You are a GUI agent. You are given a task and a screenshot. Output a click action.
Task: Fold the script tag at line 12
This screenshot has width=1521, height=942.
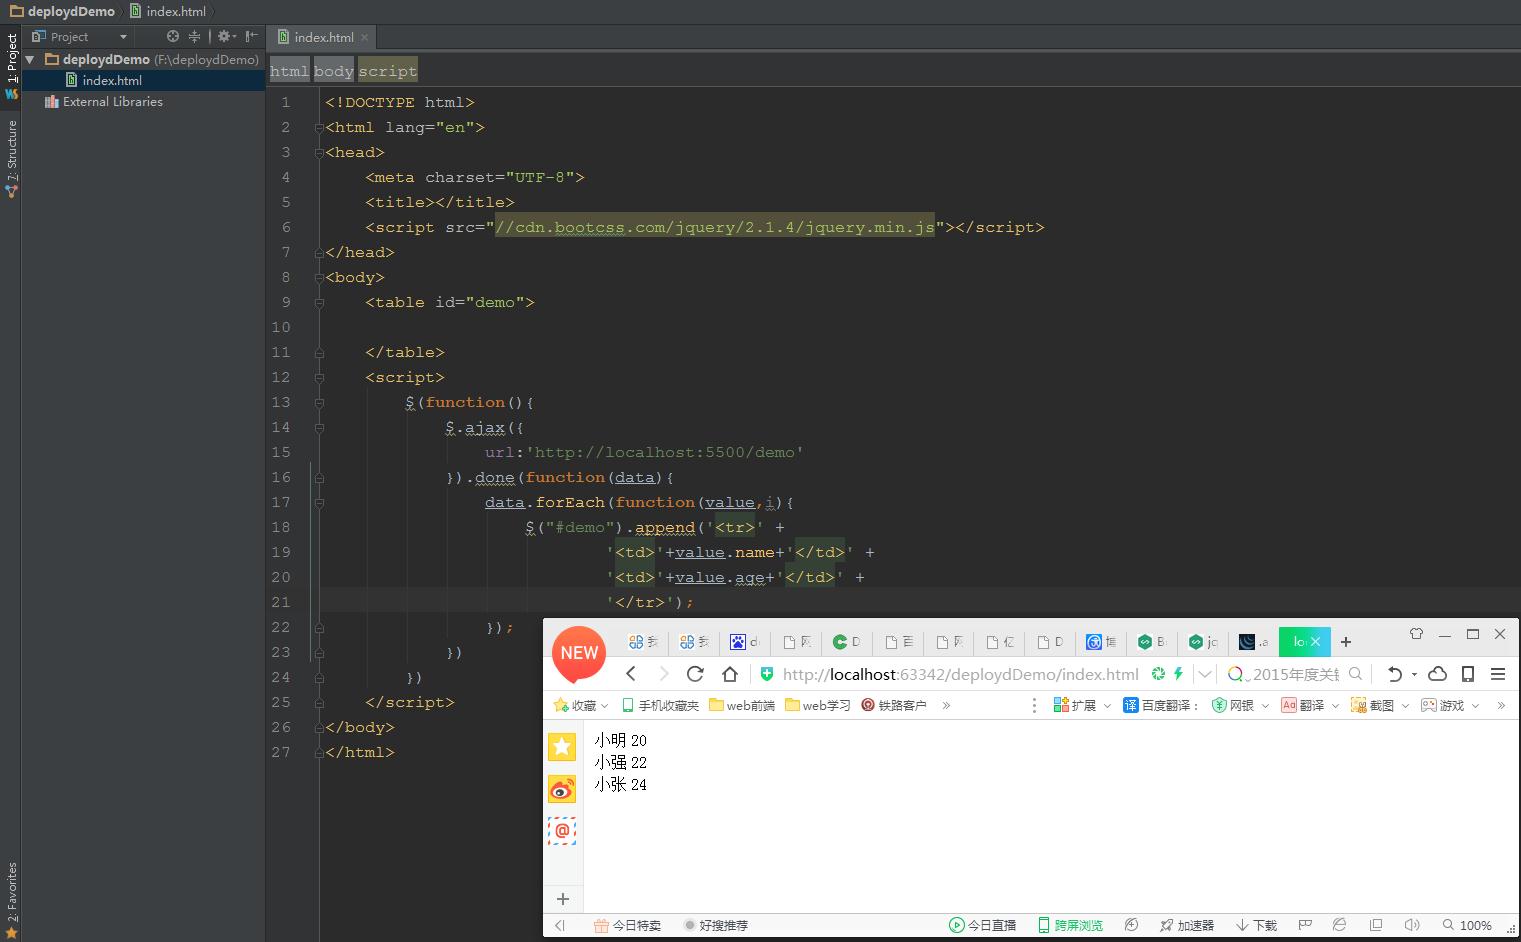pyautogui.click(x=319, y=377)
